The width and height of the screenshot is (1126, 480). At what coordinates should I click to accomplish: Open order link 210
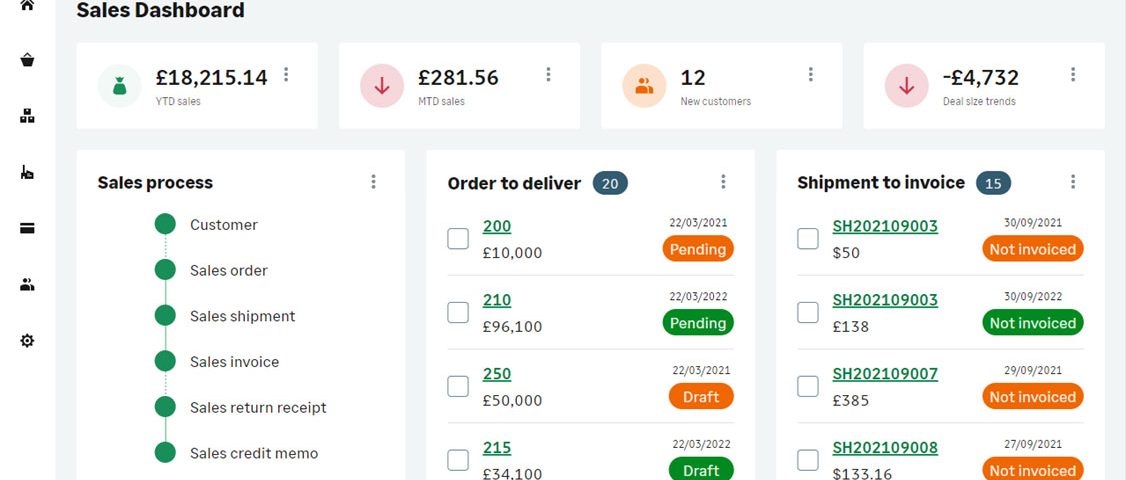point(497,300)
